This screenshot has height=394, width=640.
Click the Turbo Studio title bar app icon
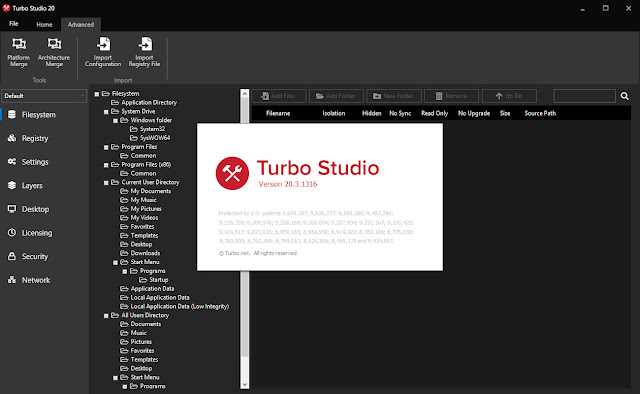point(6,8)
